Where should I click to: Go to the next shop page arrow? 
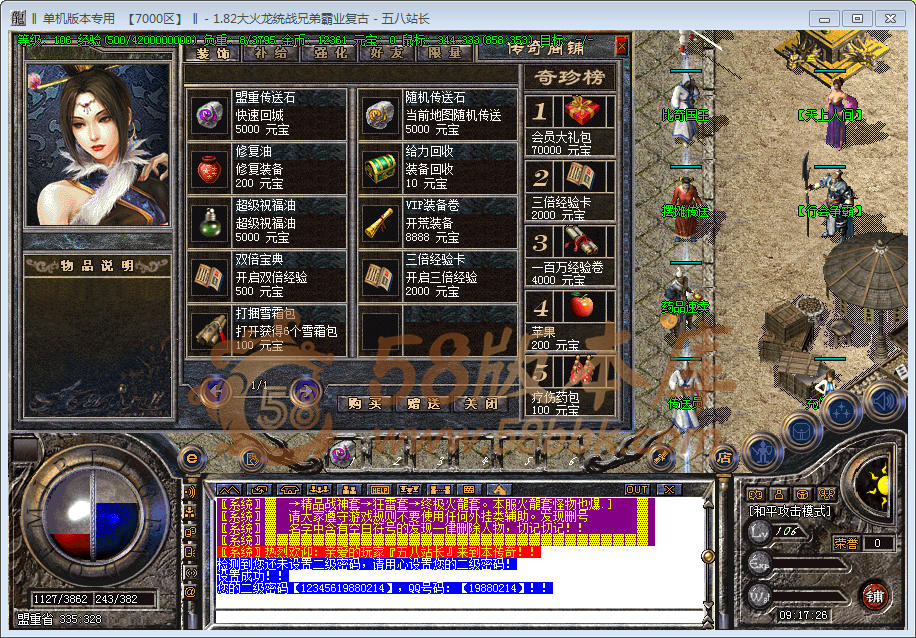(x=305, y=391)
